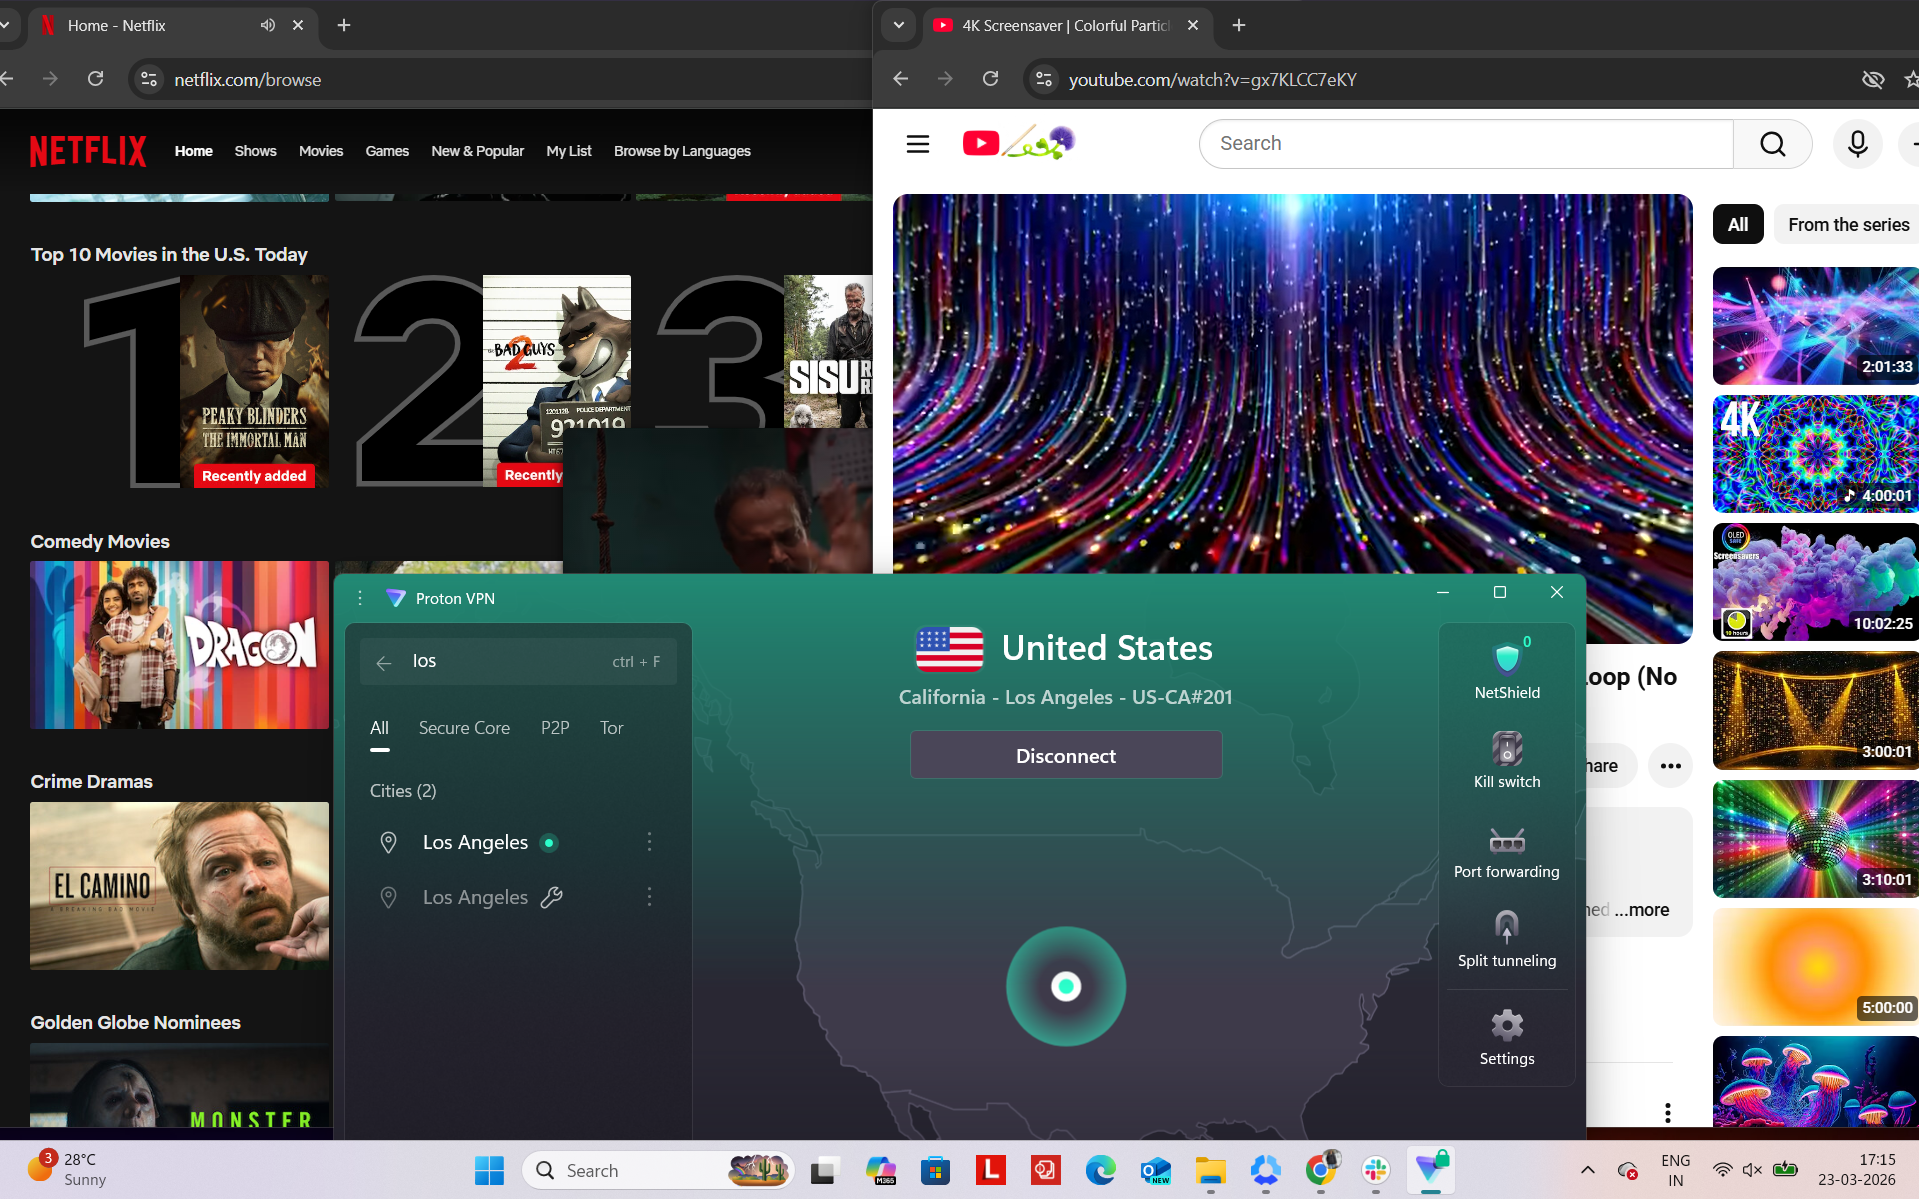Open the Proton VPN three-dot menu by title
1919x1199 pixels.
pyautogui.click(x=360, y=598)
